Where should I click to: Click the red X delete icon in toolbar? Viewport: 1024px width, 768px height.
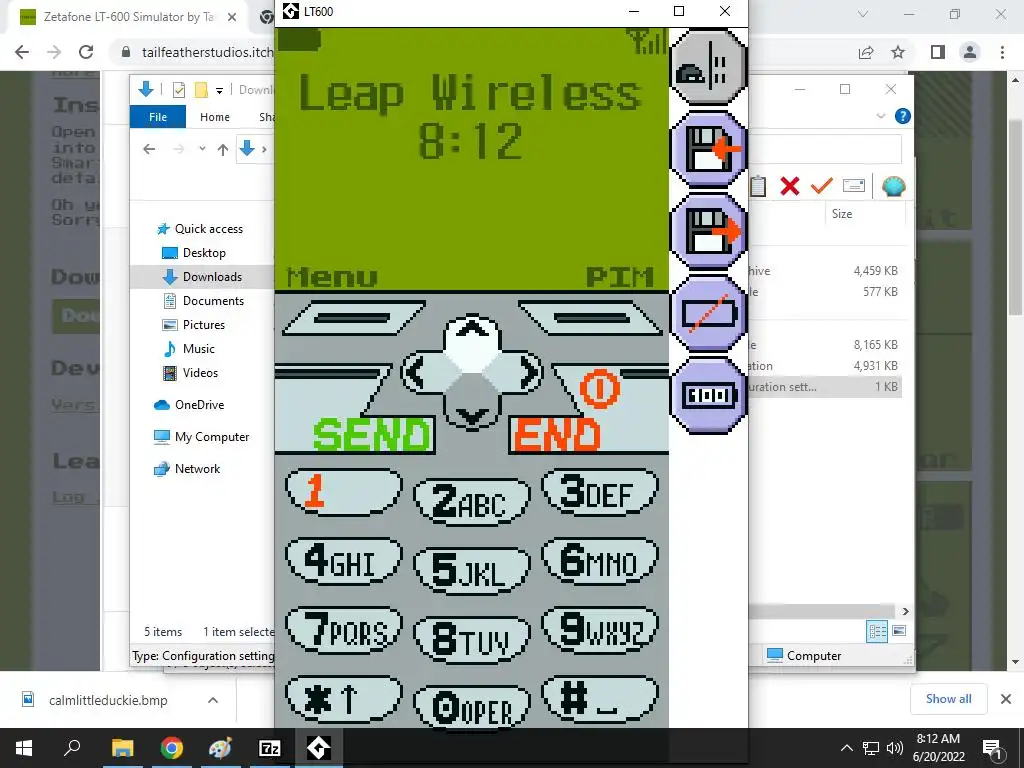click(790, 187)
